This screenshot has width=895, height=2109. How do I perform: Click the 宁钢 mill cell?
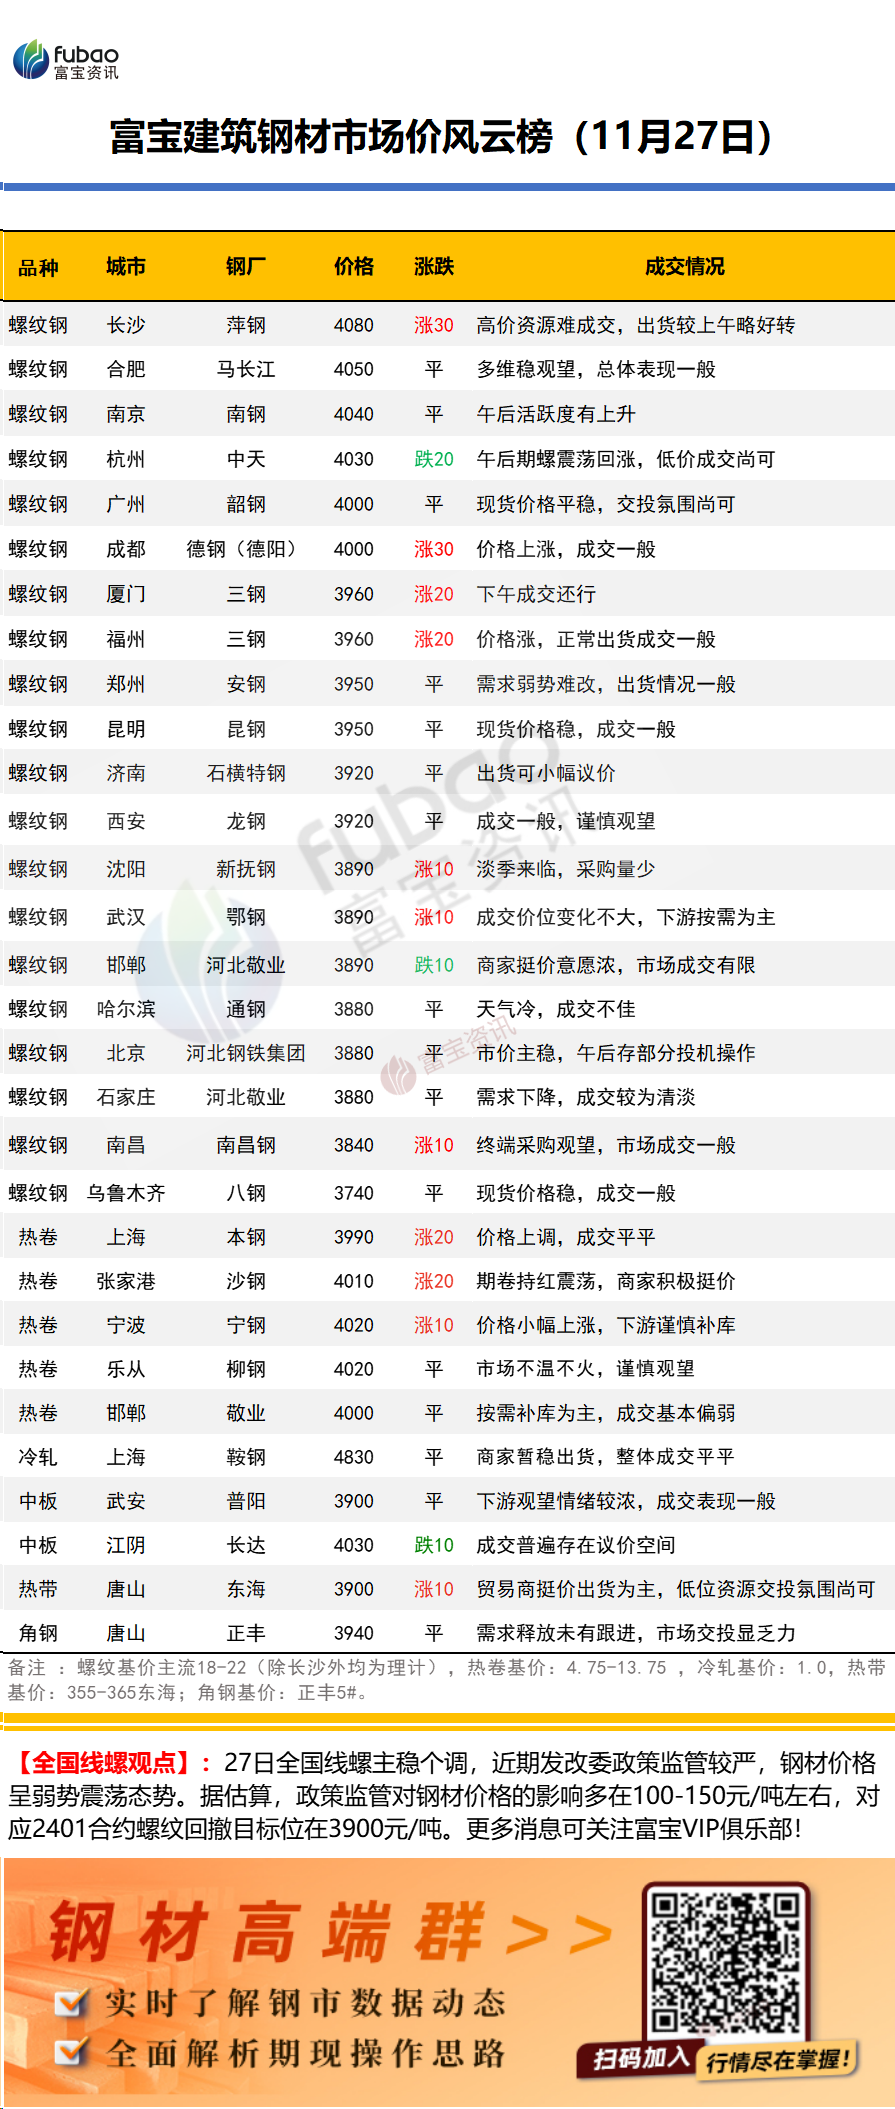[x=246, y=1325]
